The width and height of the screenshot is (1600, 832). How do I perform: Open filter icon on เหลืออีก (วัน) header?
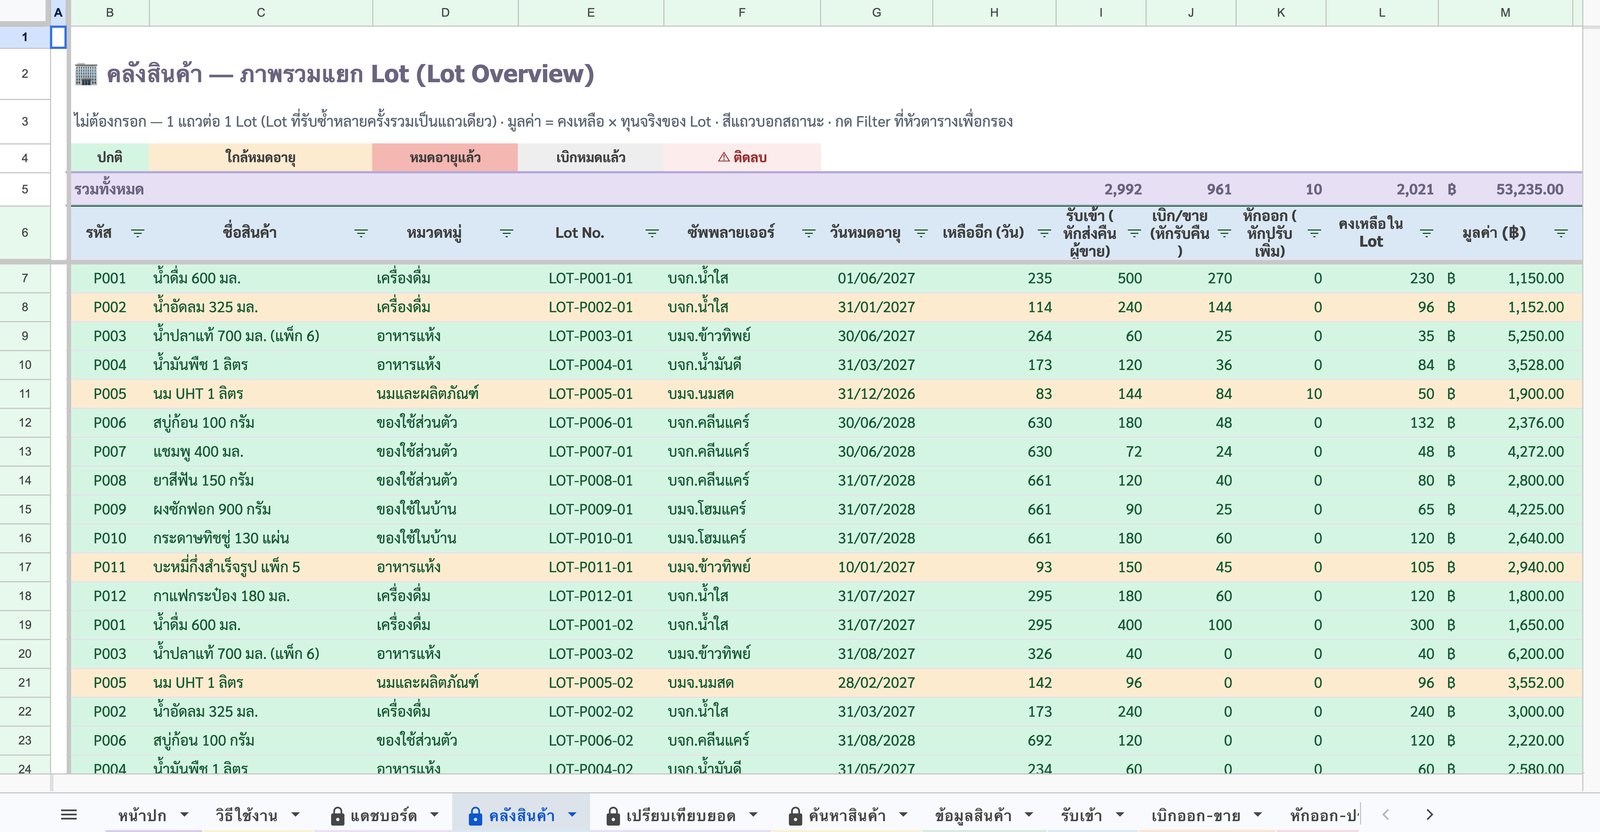(1044, 233)
